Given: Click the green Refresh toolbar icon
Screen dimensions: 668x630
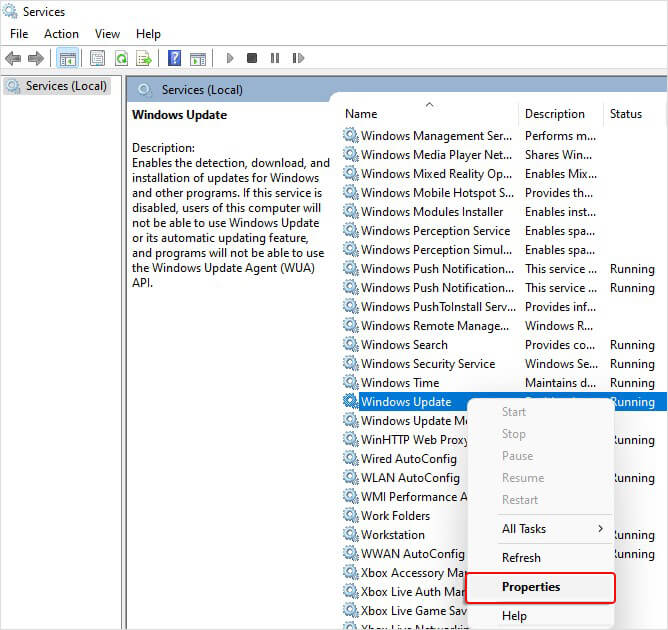Looking at the screenshot, I should [121, 58].
